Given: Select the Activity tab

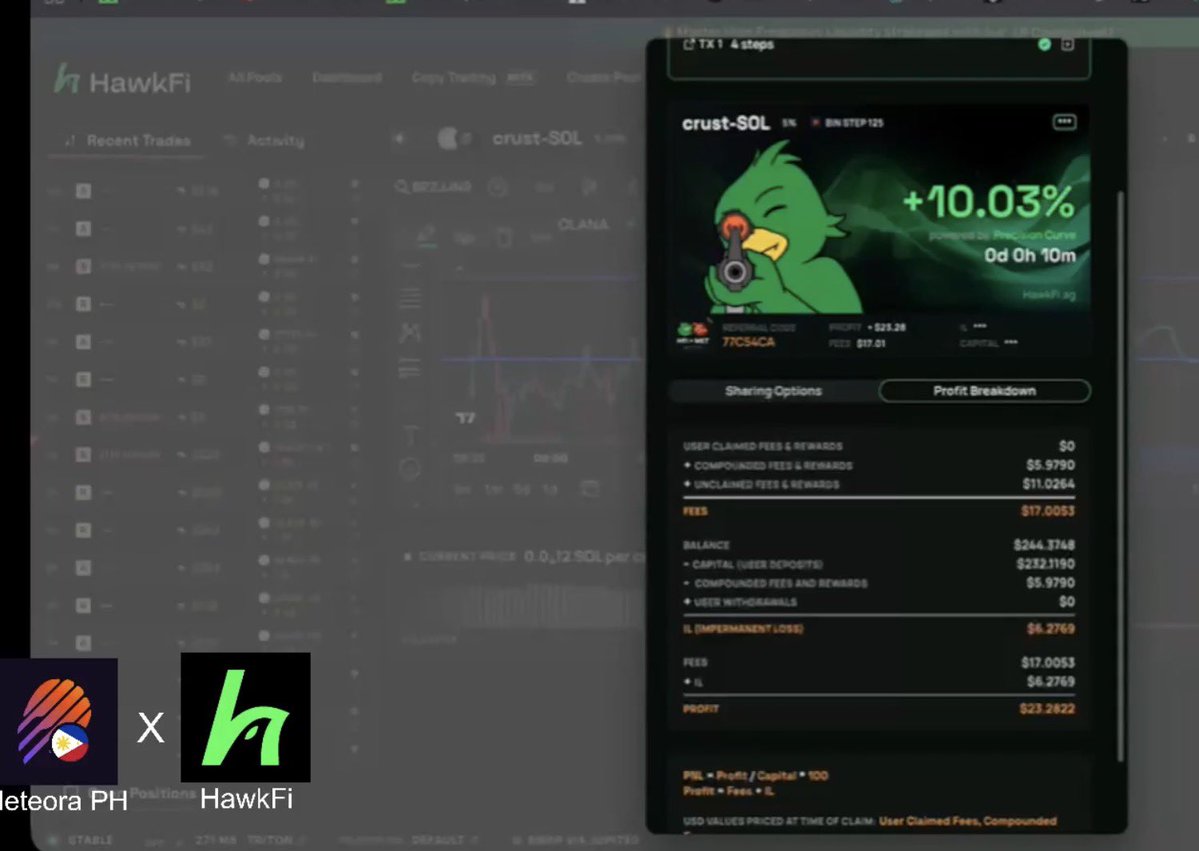Looking at the screenshot, I should pos(265,141).
